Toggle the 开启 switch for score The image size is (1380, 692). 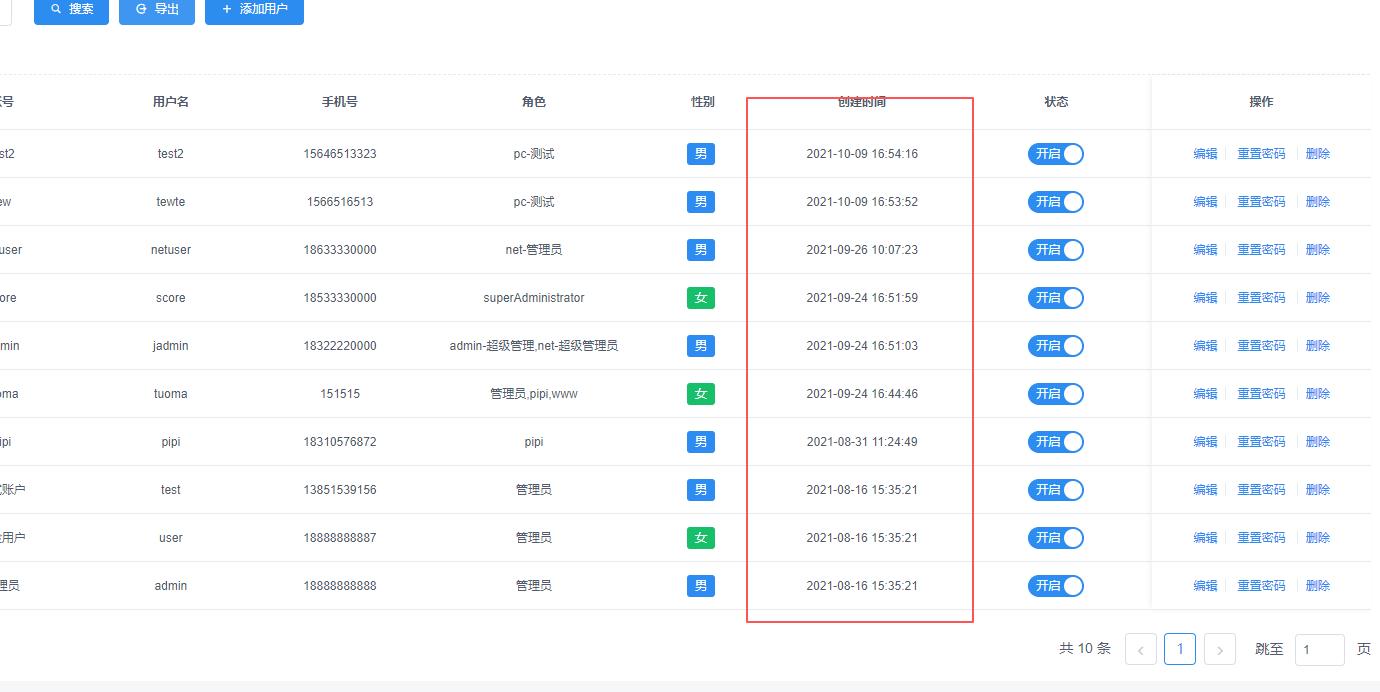(1056, 298)
